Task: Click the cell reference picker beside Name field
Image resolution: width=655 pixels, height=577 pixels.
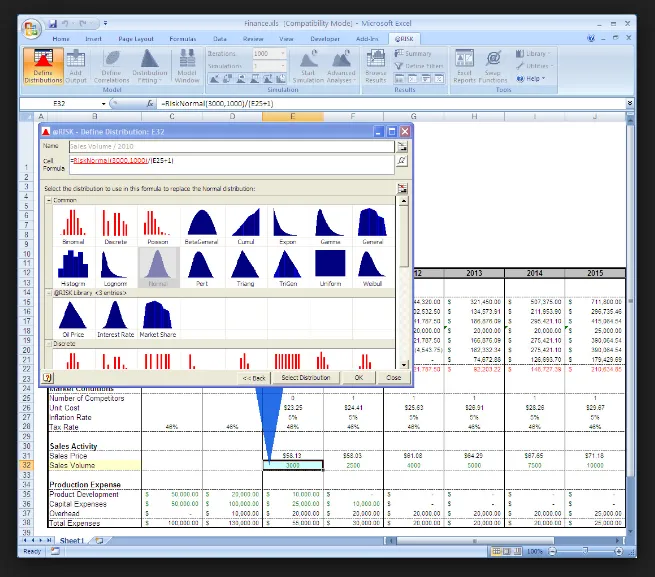Action: point(402,147)
